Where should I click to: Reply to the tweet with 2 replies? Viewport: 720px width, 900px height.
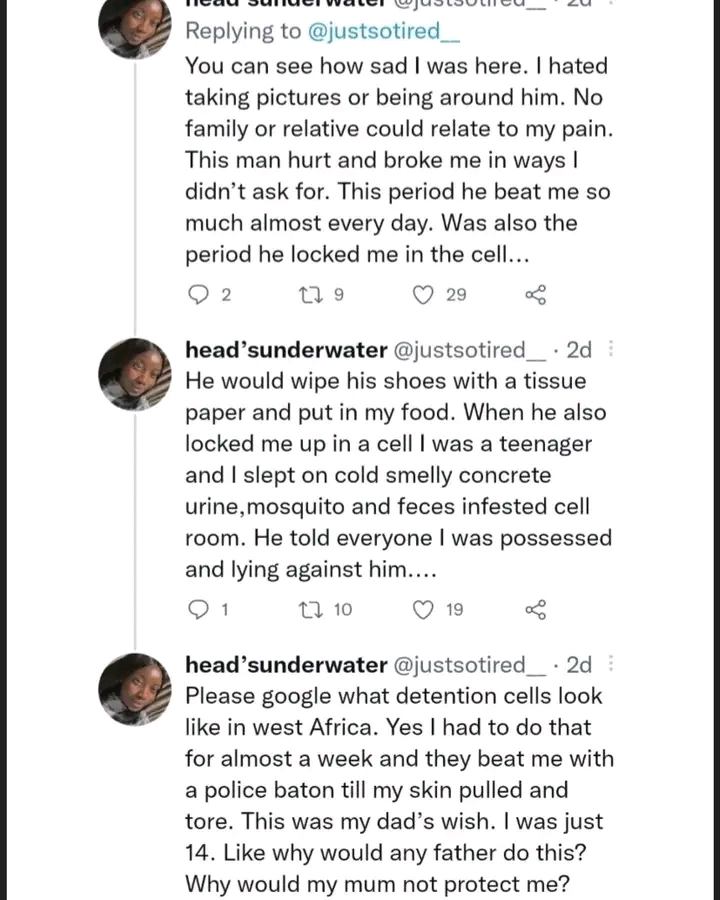[198, 294]
